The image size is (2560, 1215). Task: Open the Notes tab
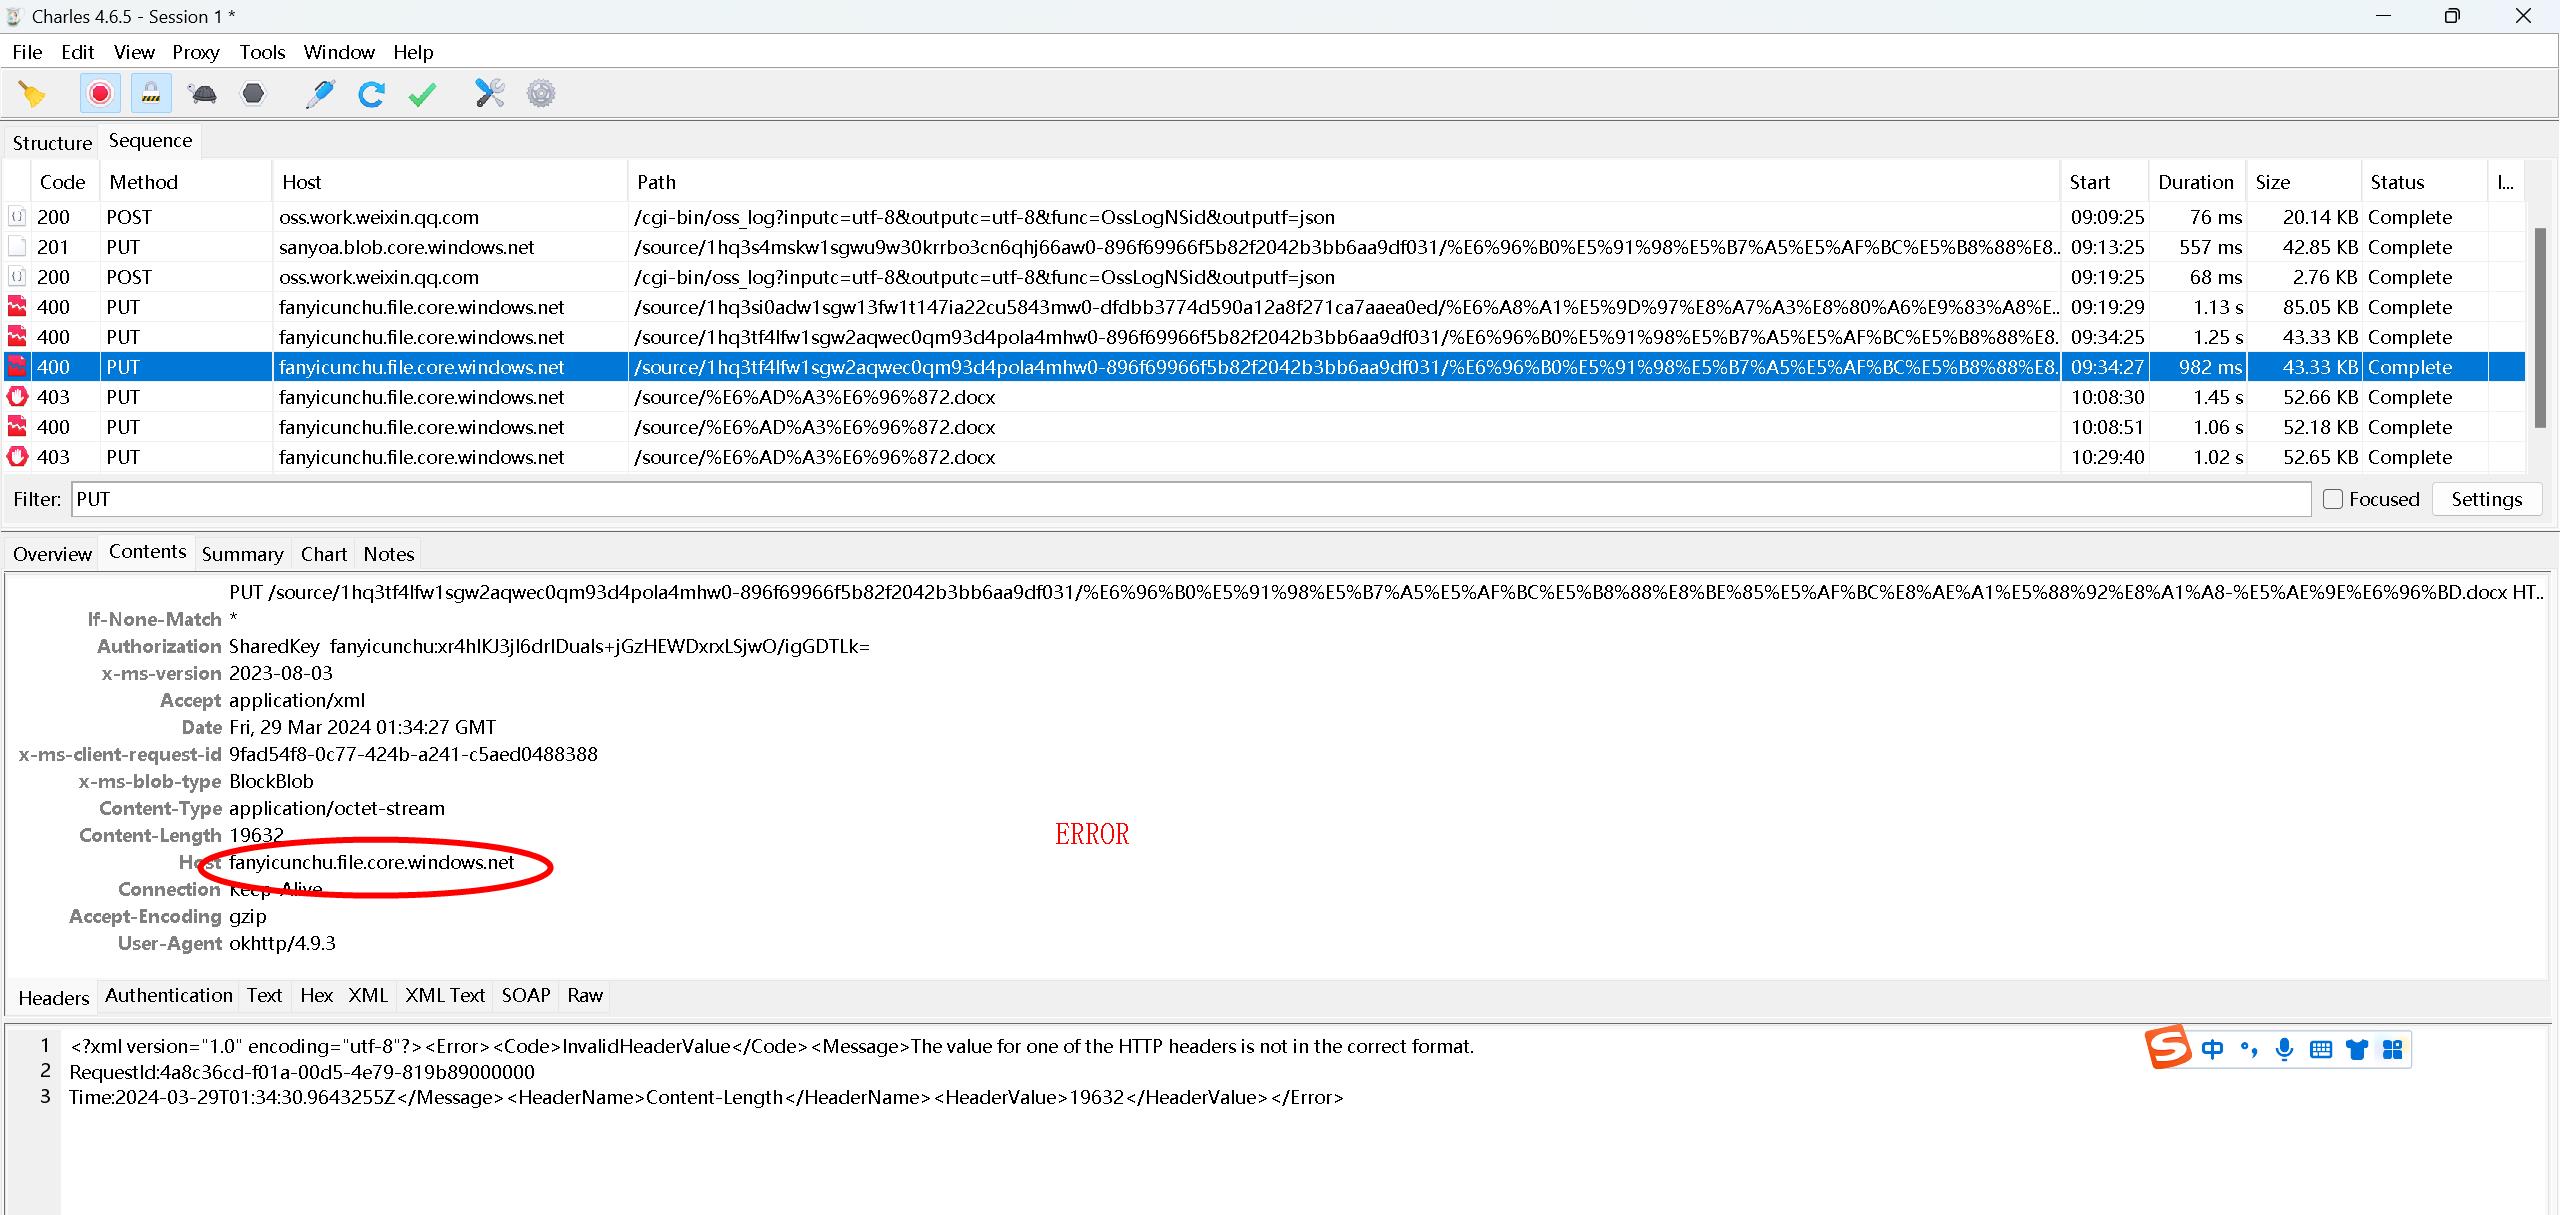(x=389, y=554)
